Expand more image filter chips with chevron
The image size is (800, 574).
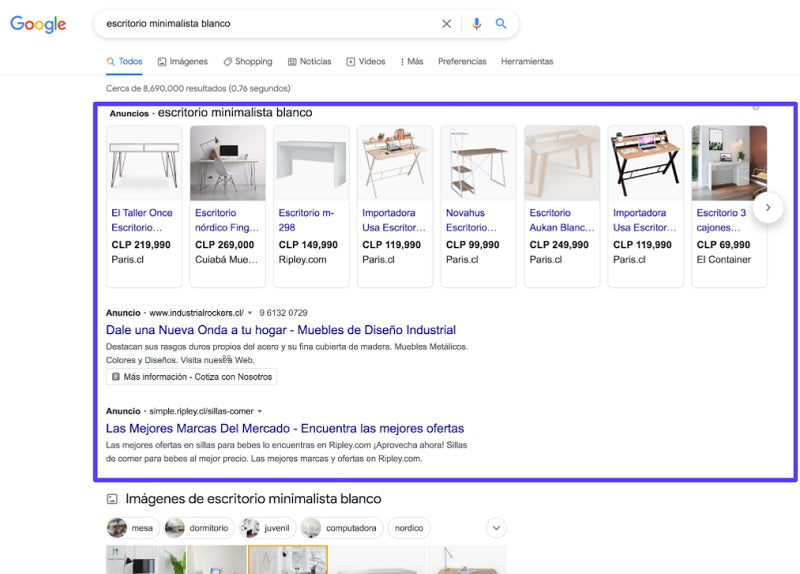pos(496,528)
